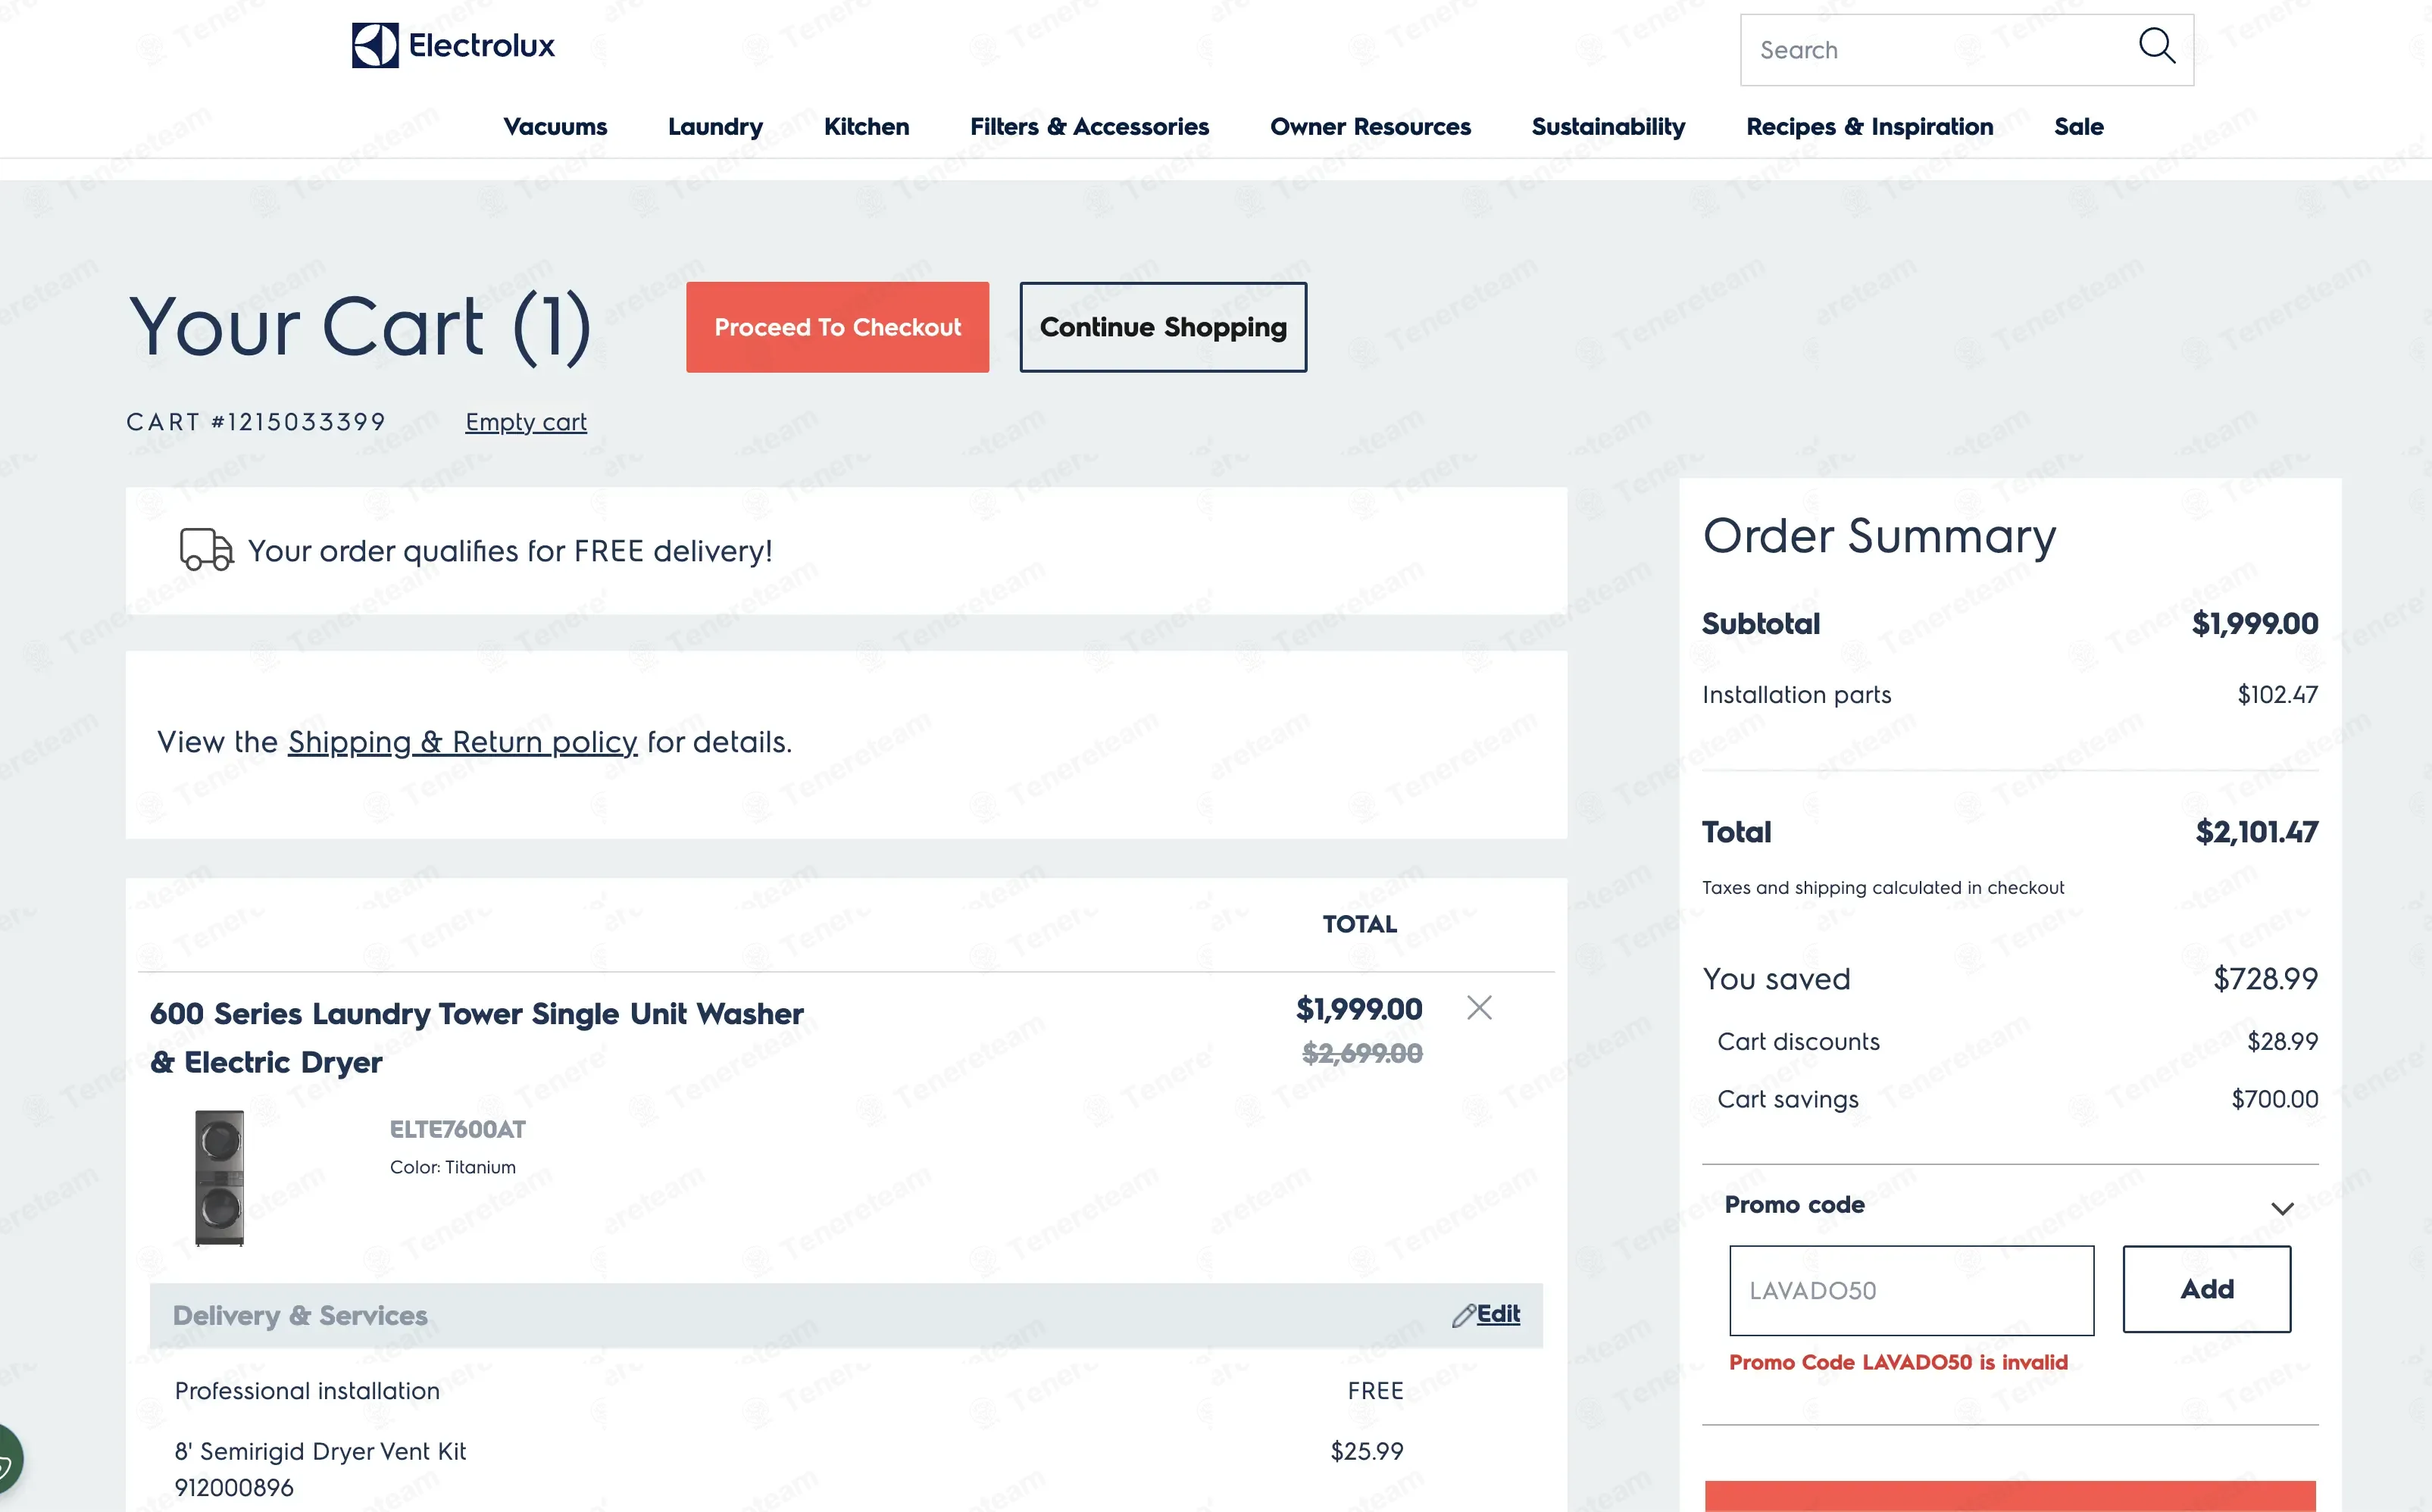Click the Empty cart link
This screenshot has width=2432, height=1512.
point(526,422)
